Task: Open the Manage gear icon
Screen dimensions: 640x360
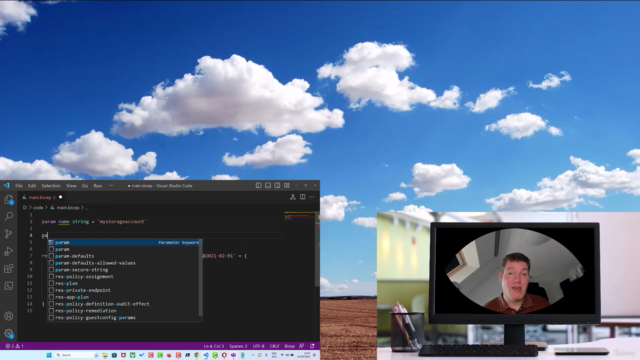Action: (9, 333)
